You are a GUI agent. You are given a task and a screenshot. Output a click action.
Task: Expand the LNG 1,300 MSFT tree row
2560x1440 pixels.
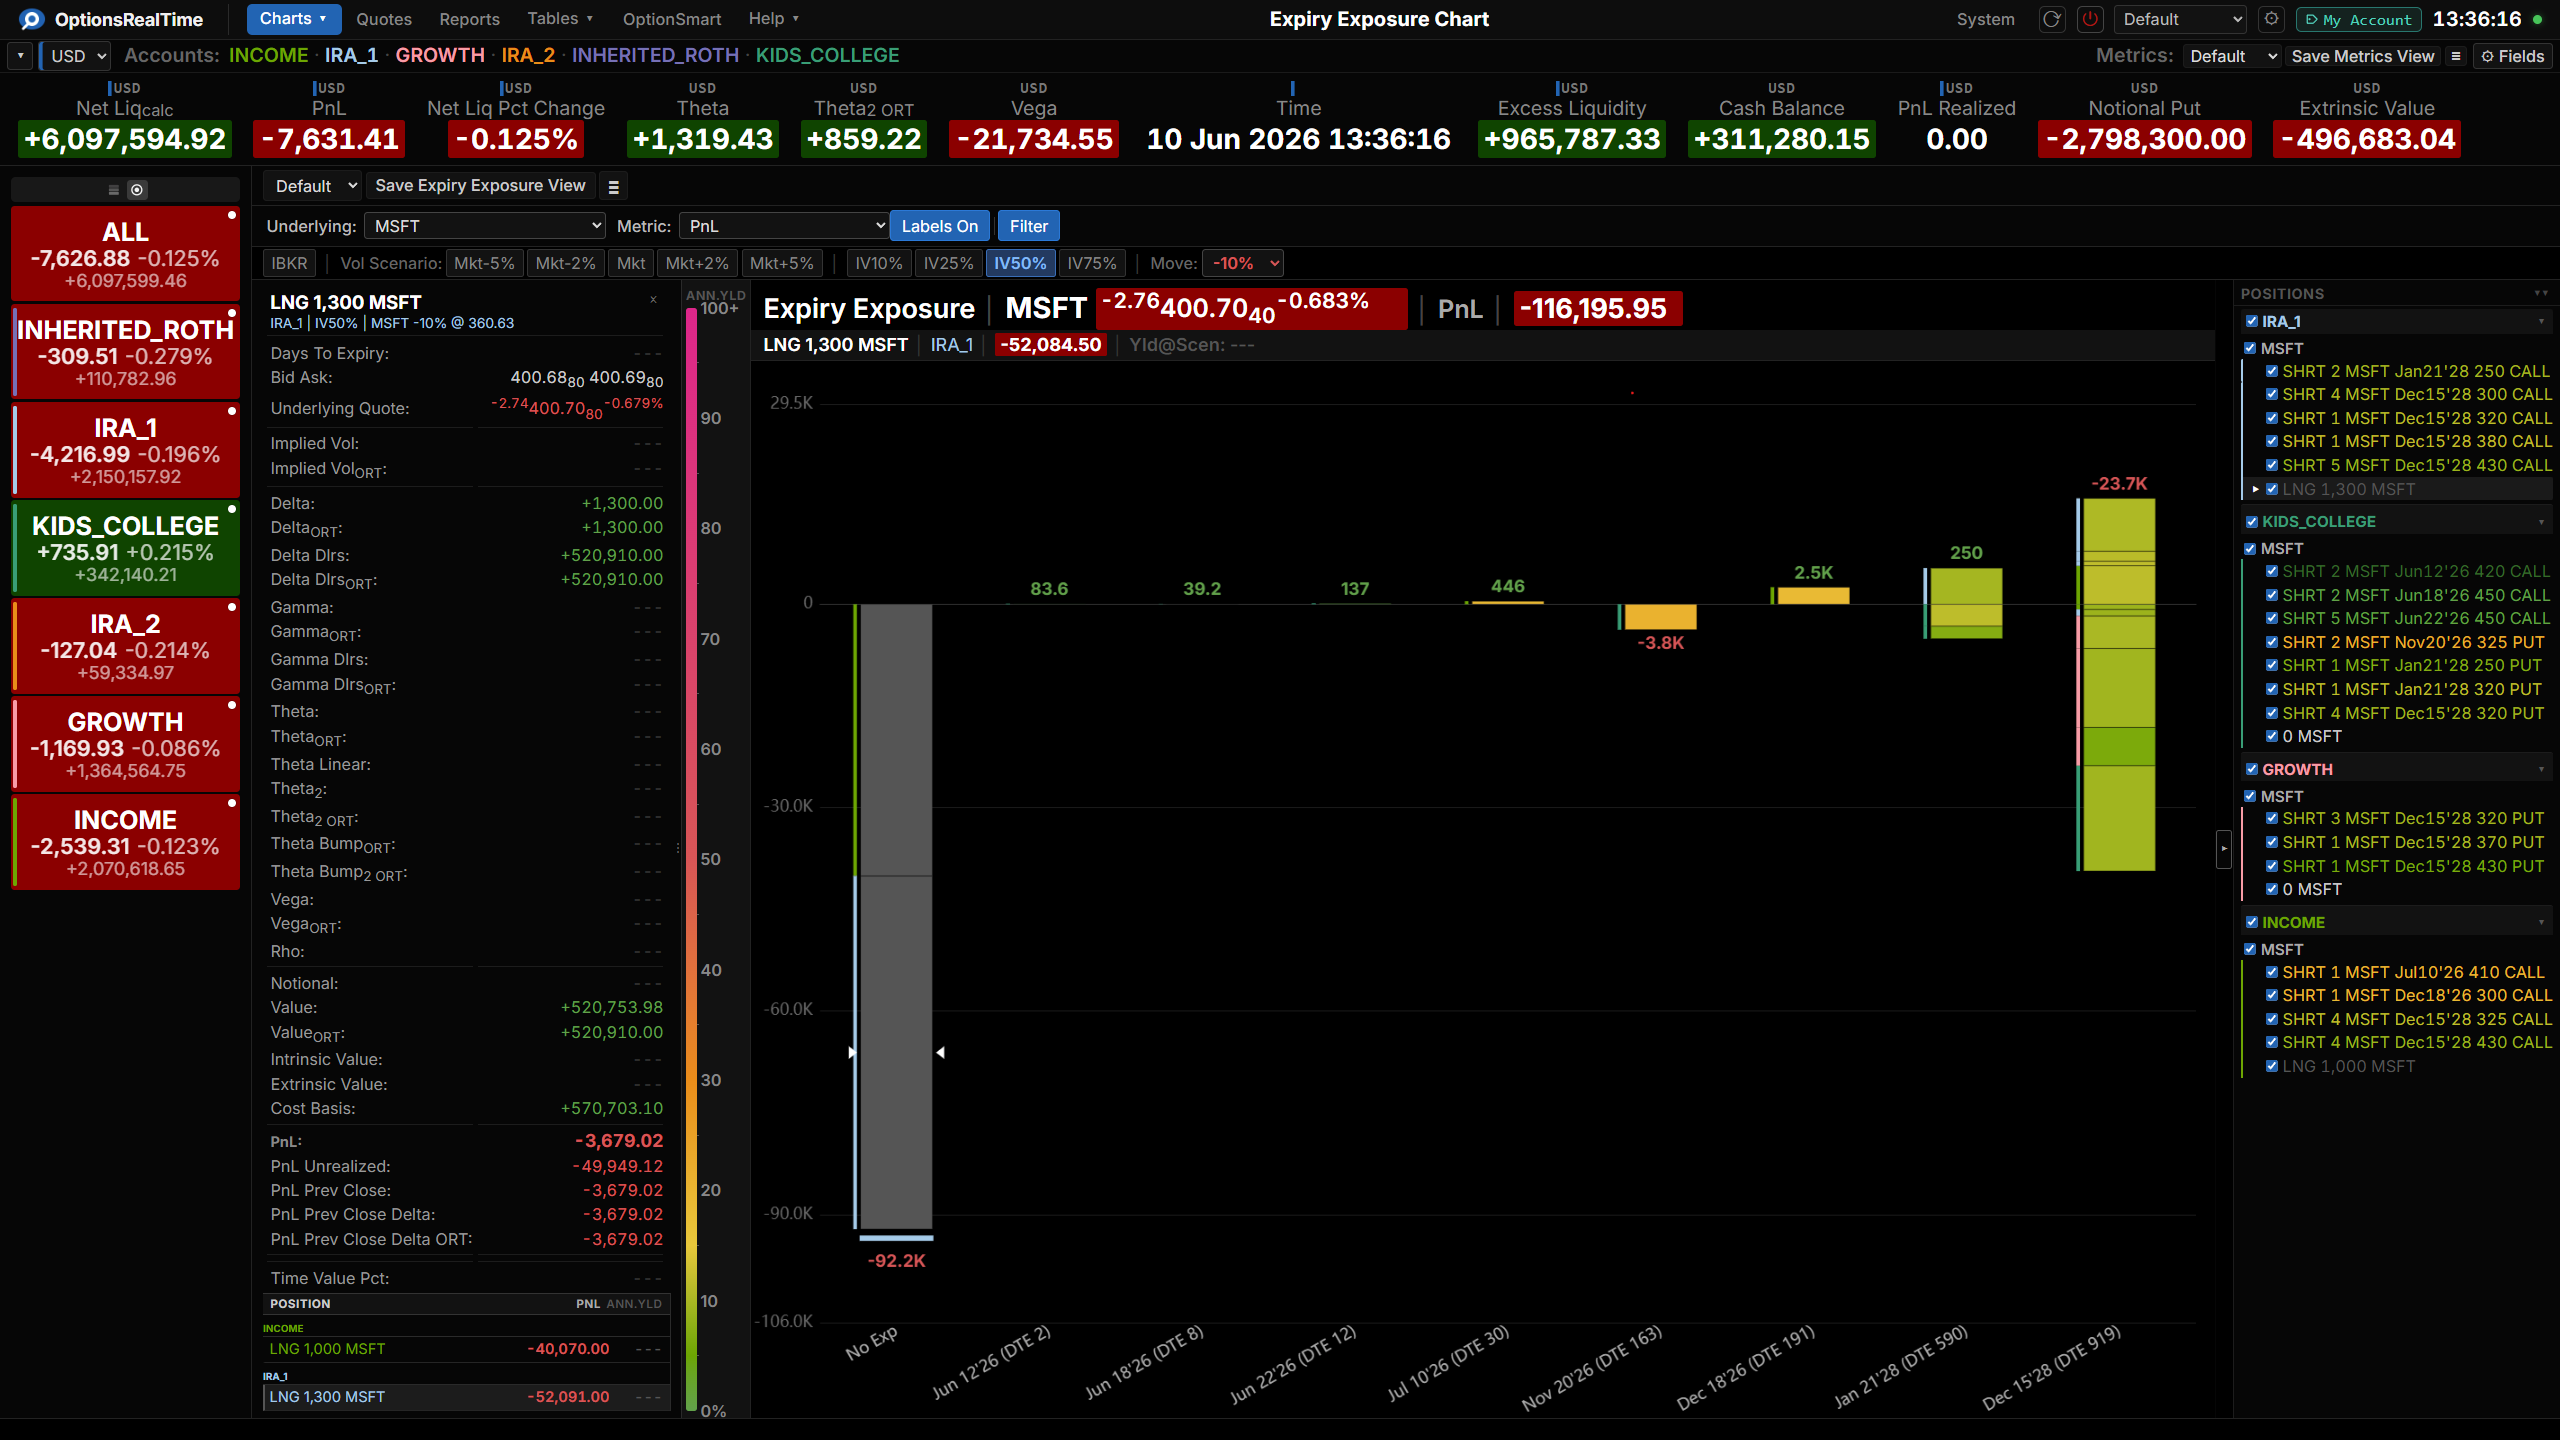click(x=2256, y=489)
